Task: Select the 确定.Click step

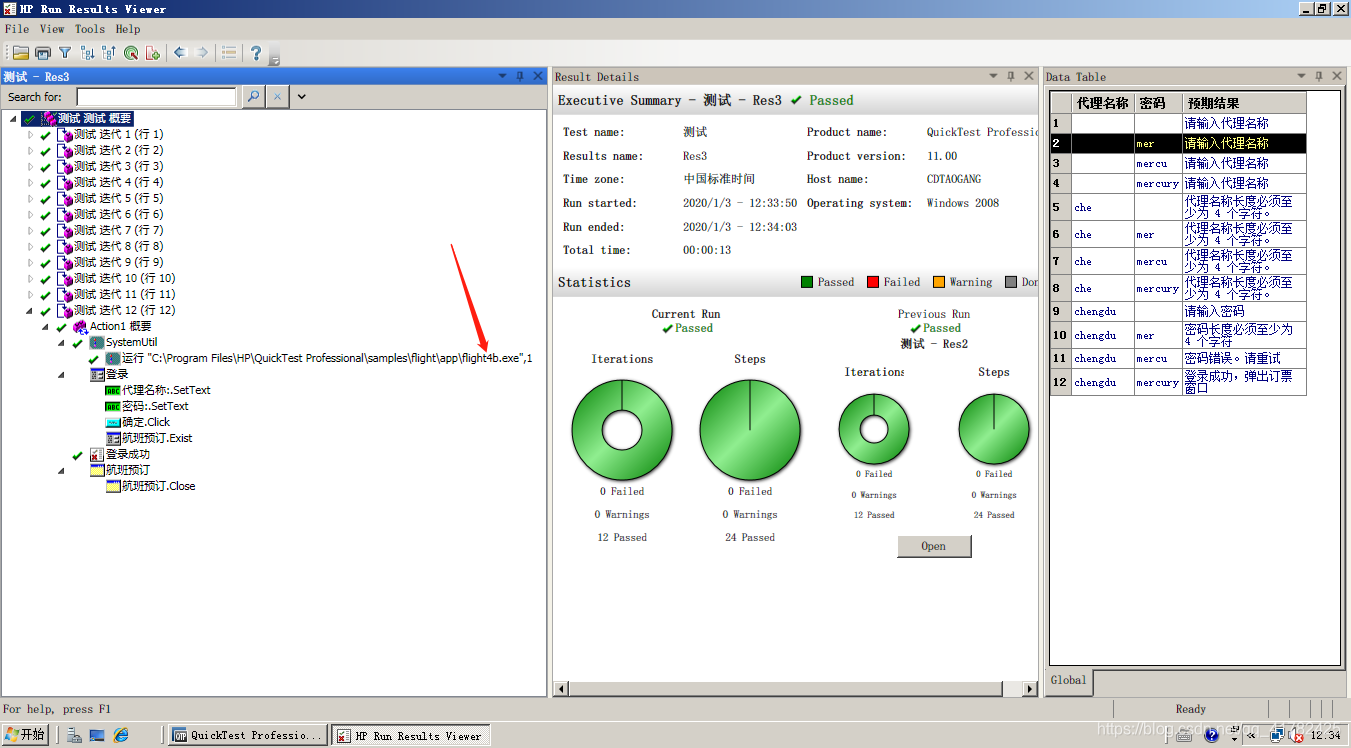Action: pyautogui.click(x=146, y=423)
